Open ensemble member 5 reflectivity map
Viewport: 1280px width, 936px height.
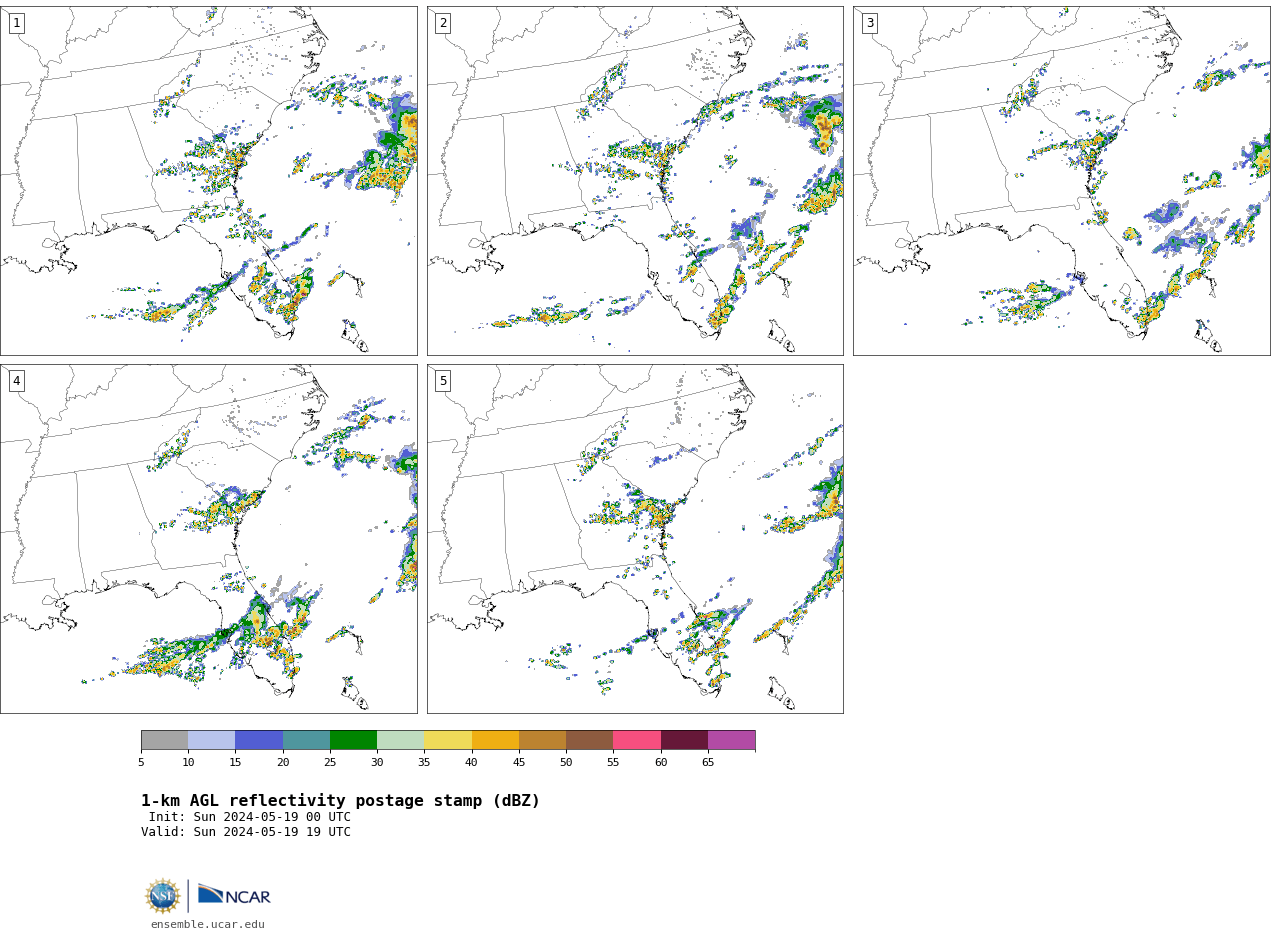click(635, 539)
